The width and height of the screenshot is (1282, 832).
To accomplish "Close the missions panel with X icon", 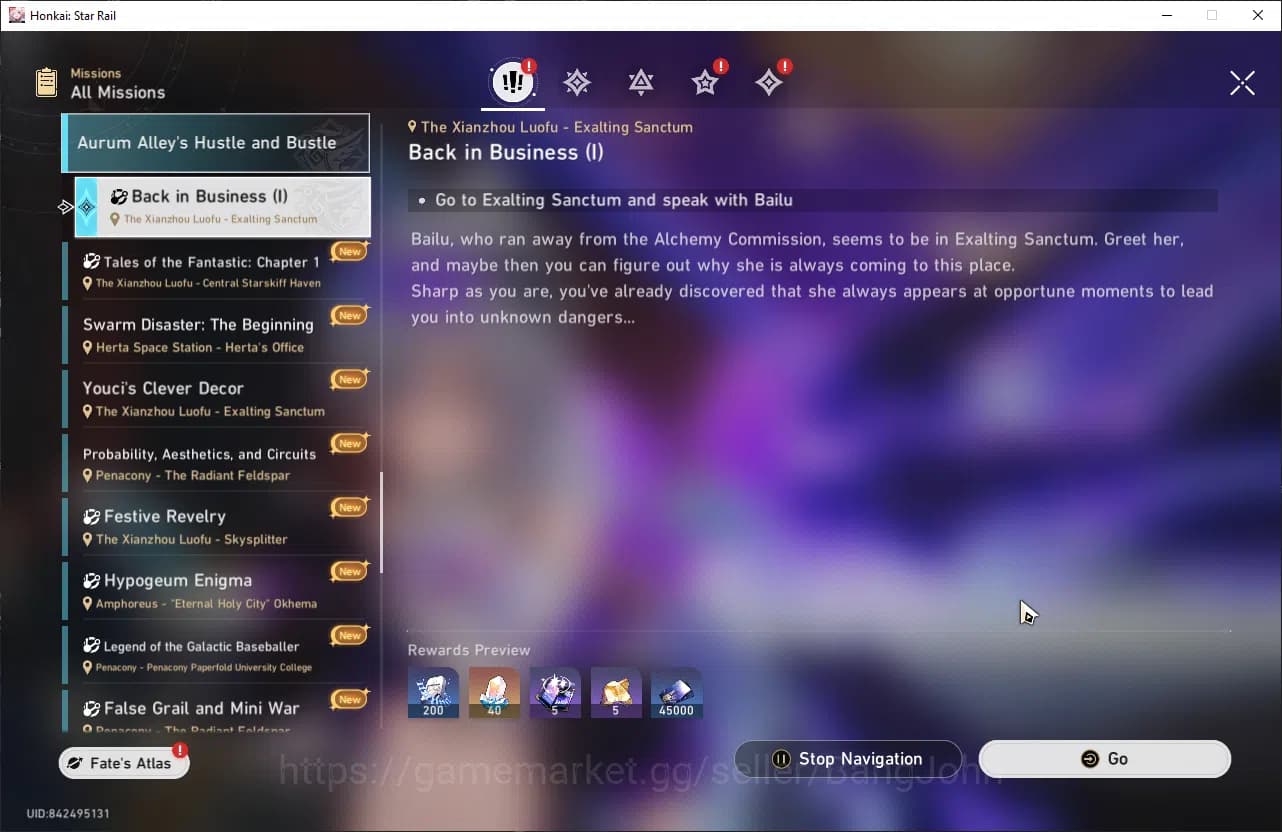I will (1242, 83).
